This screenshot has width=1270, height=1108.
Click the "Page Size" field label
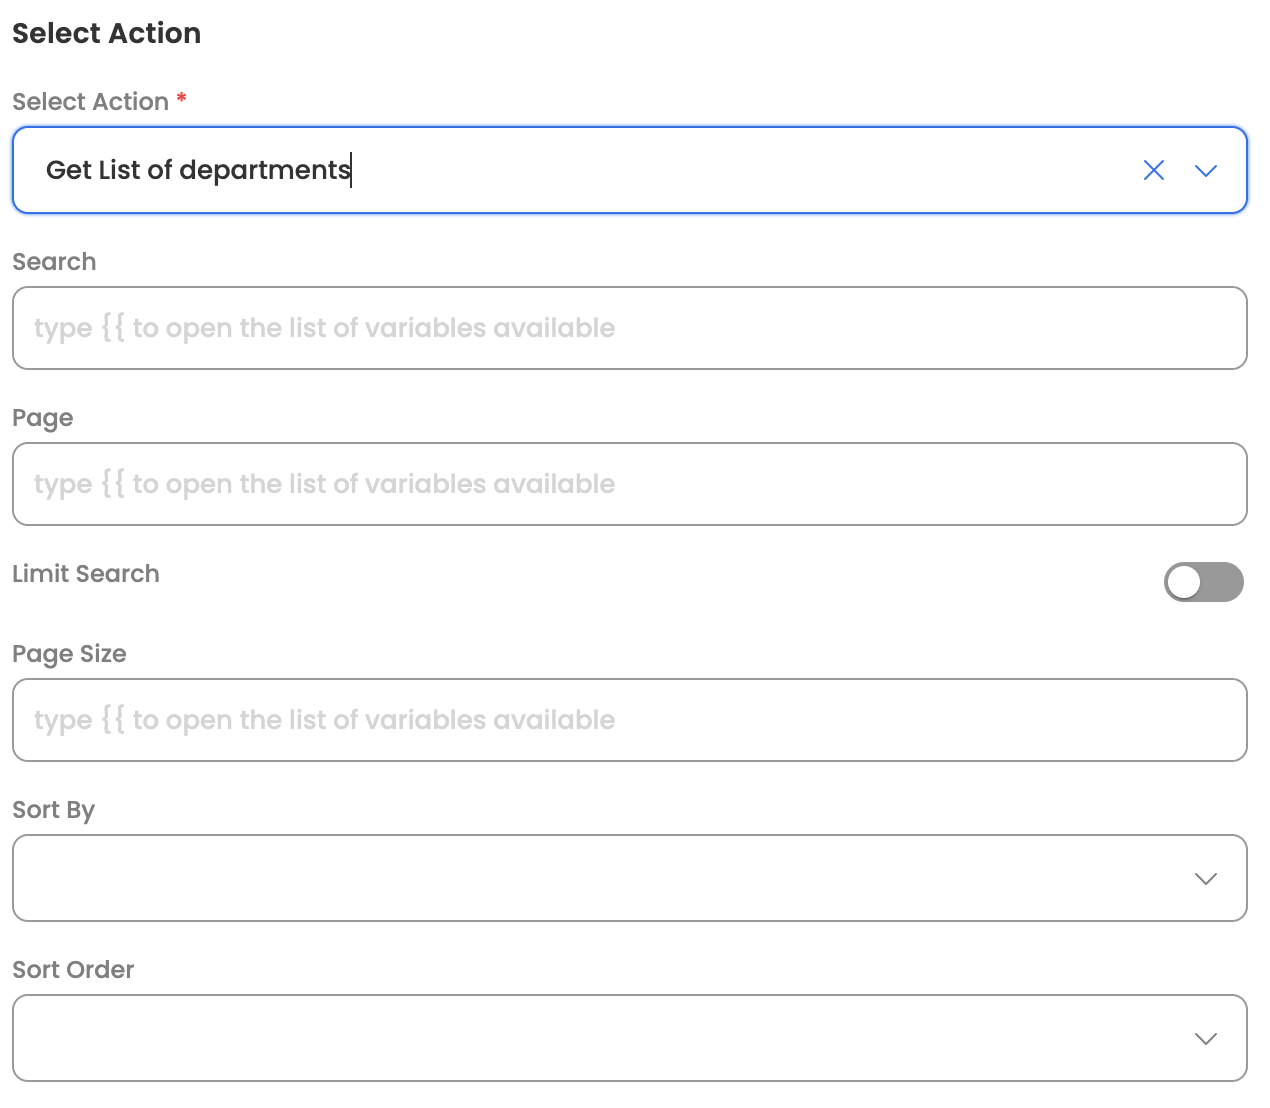[69, 654]
